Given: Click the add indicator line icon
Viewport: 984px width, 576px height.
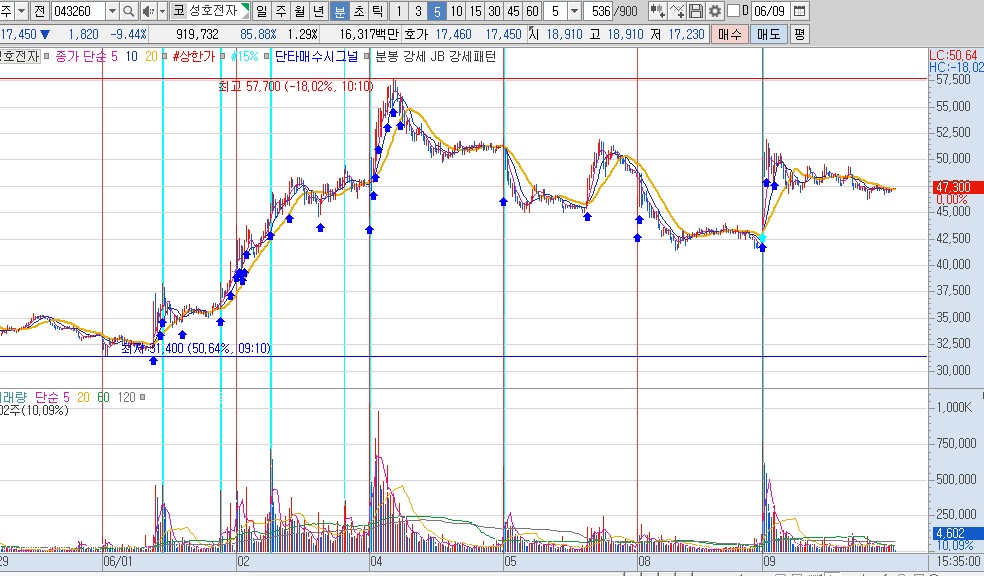Looking at the screenshot, I should click(676, 11).
